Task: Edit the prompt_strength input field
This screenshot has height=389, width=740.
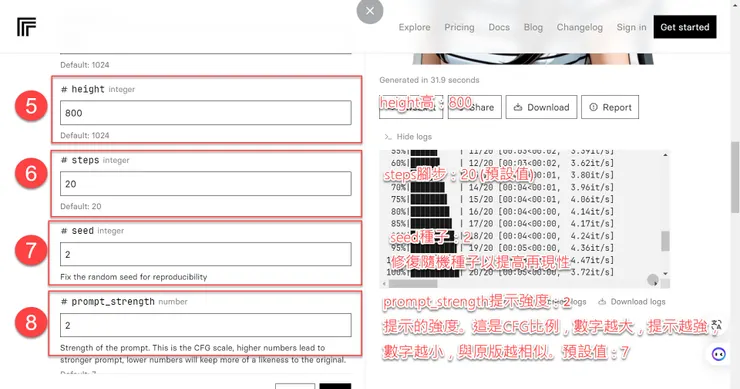Action: (x=206, y=325)
